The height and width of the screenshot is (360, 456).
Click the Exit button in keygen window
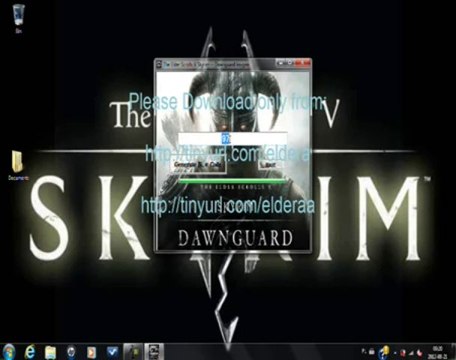pos(271,165)
